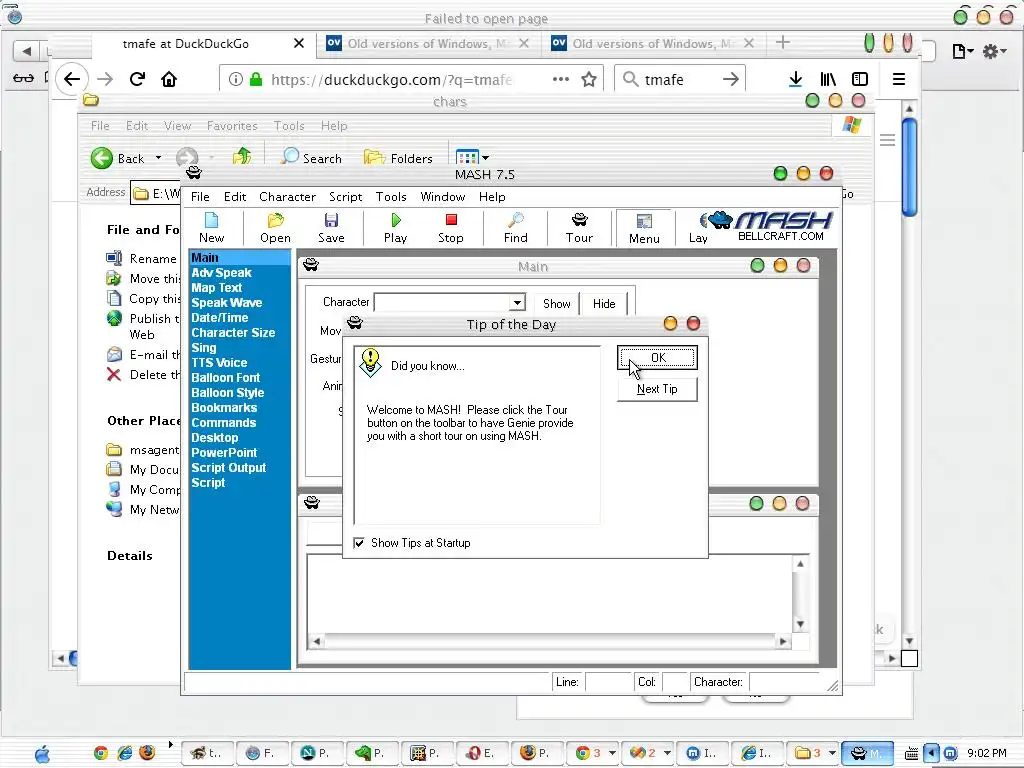Open the Back button history dropdown arrow
This screenshot has height=768, width=1024.
coord(158,158)
